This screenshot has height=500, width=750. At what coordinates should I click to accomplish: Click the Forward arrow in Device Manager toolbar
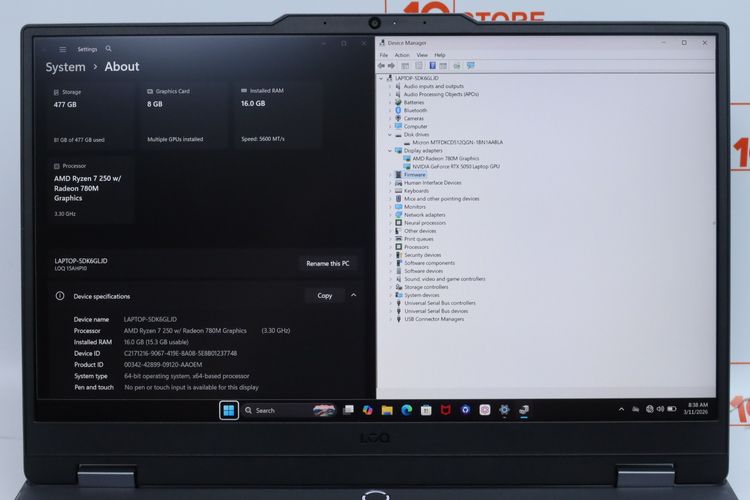[x=391, y=66]
